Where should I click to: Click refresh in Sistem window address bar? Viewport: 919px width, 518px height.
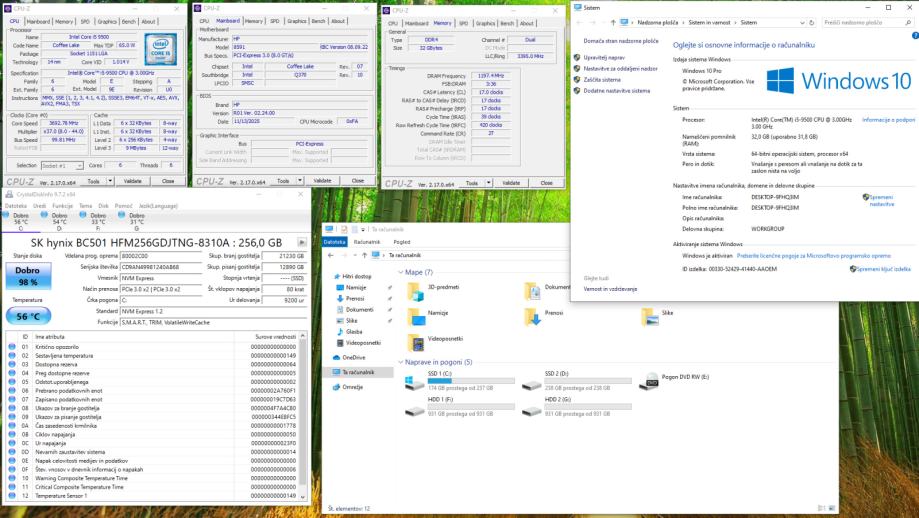[812, 23]
